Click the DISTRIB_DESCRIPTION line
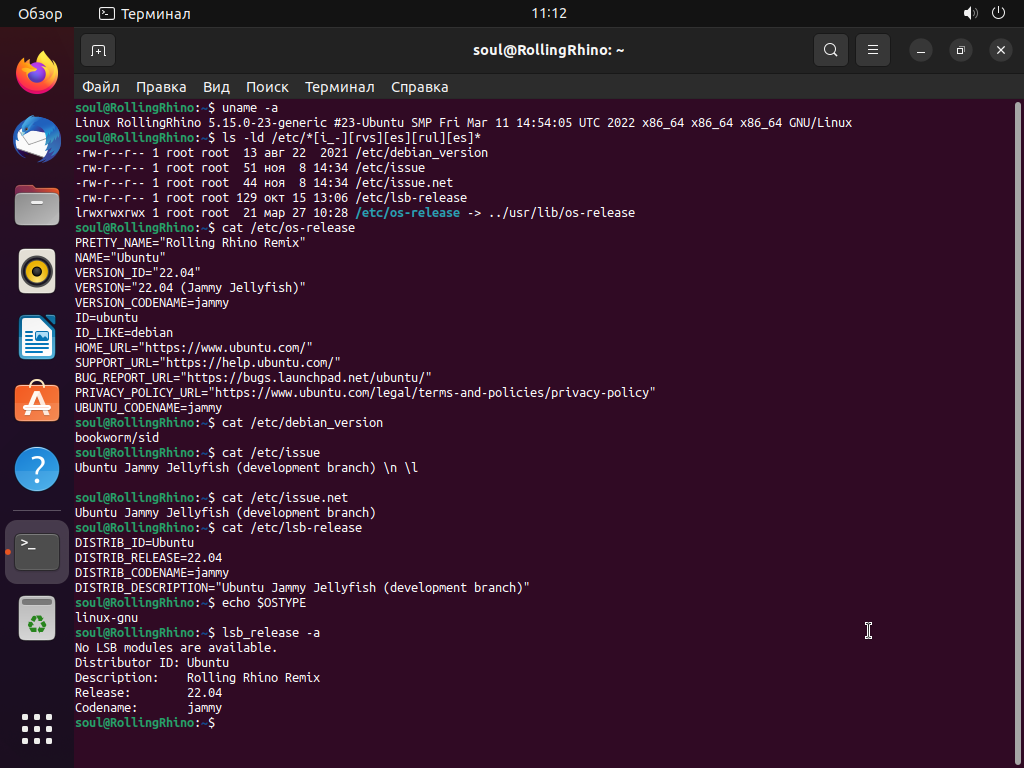 coord(302,588)
